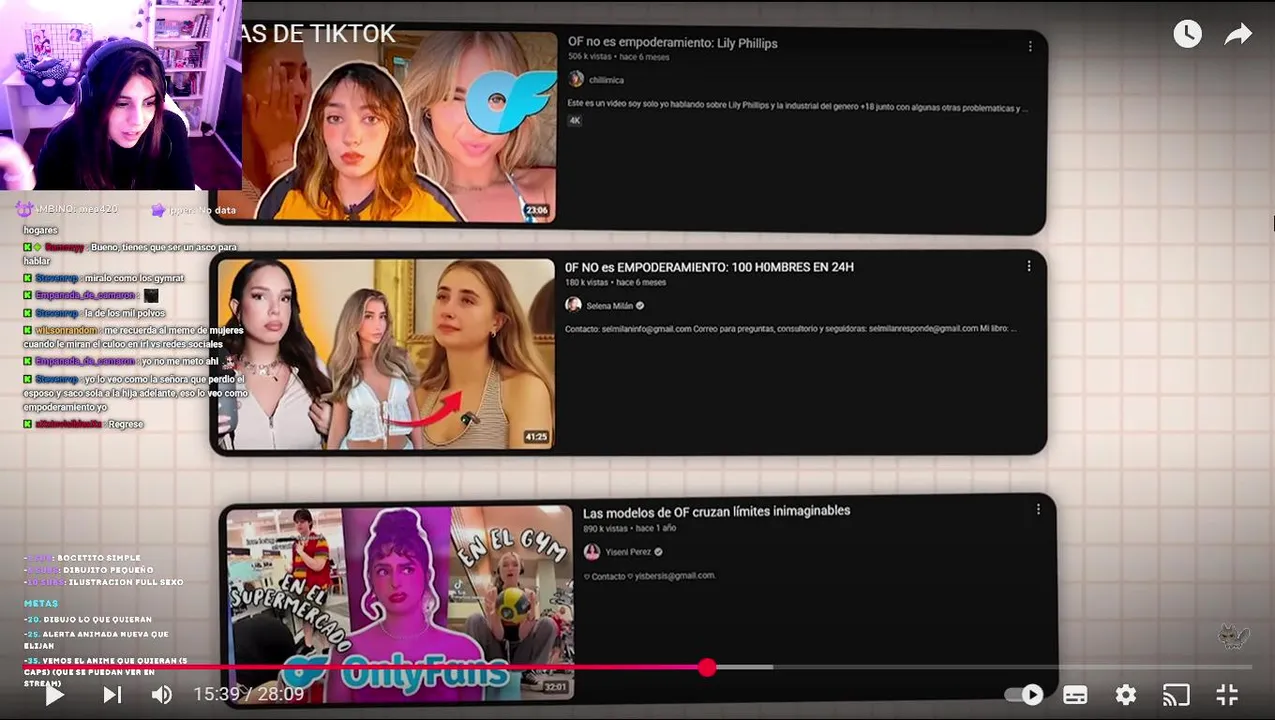This screenshot has width=1275, height=720.
Task: Skip to next video button
Action: pos(112,694)
